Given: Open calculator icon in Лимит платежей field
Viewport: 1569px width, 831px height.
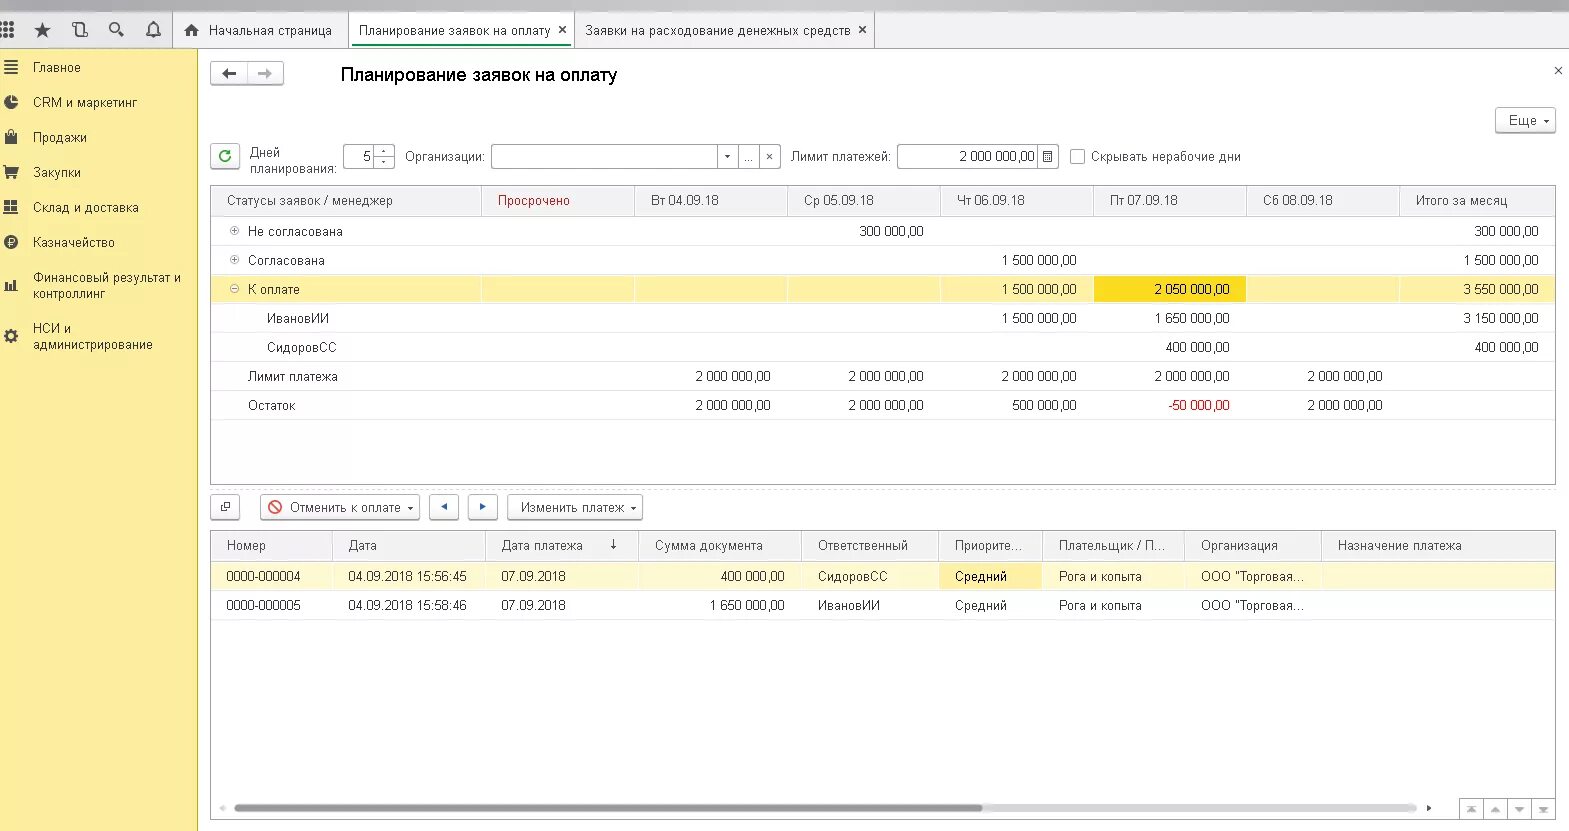Looking at the screenshot, I should coord(1047,156).
